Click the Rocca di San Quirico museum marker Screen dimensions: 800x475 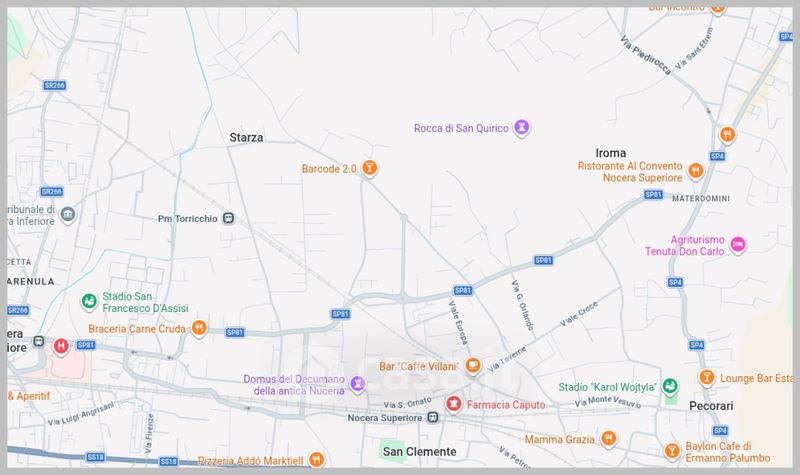[521, 128]
